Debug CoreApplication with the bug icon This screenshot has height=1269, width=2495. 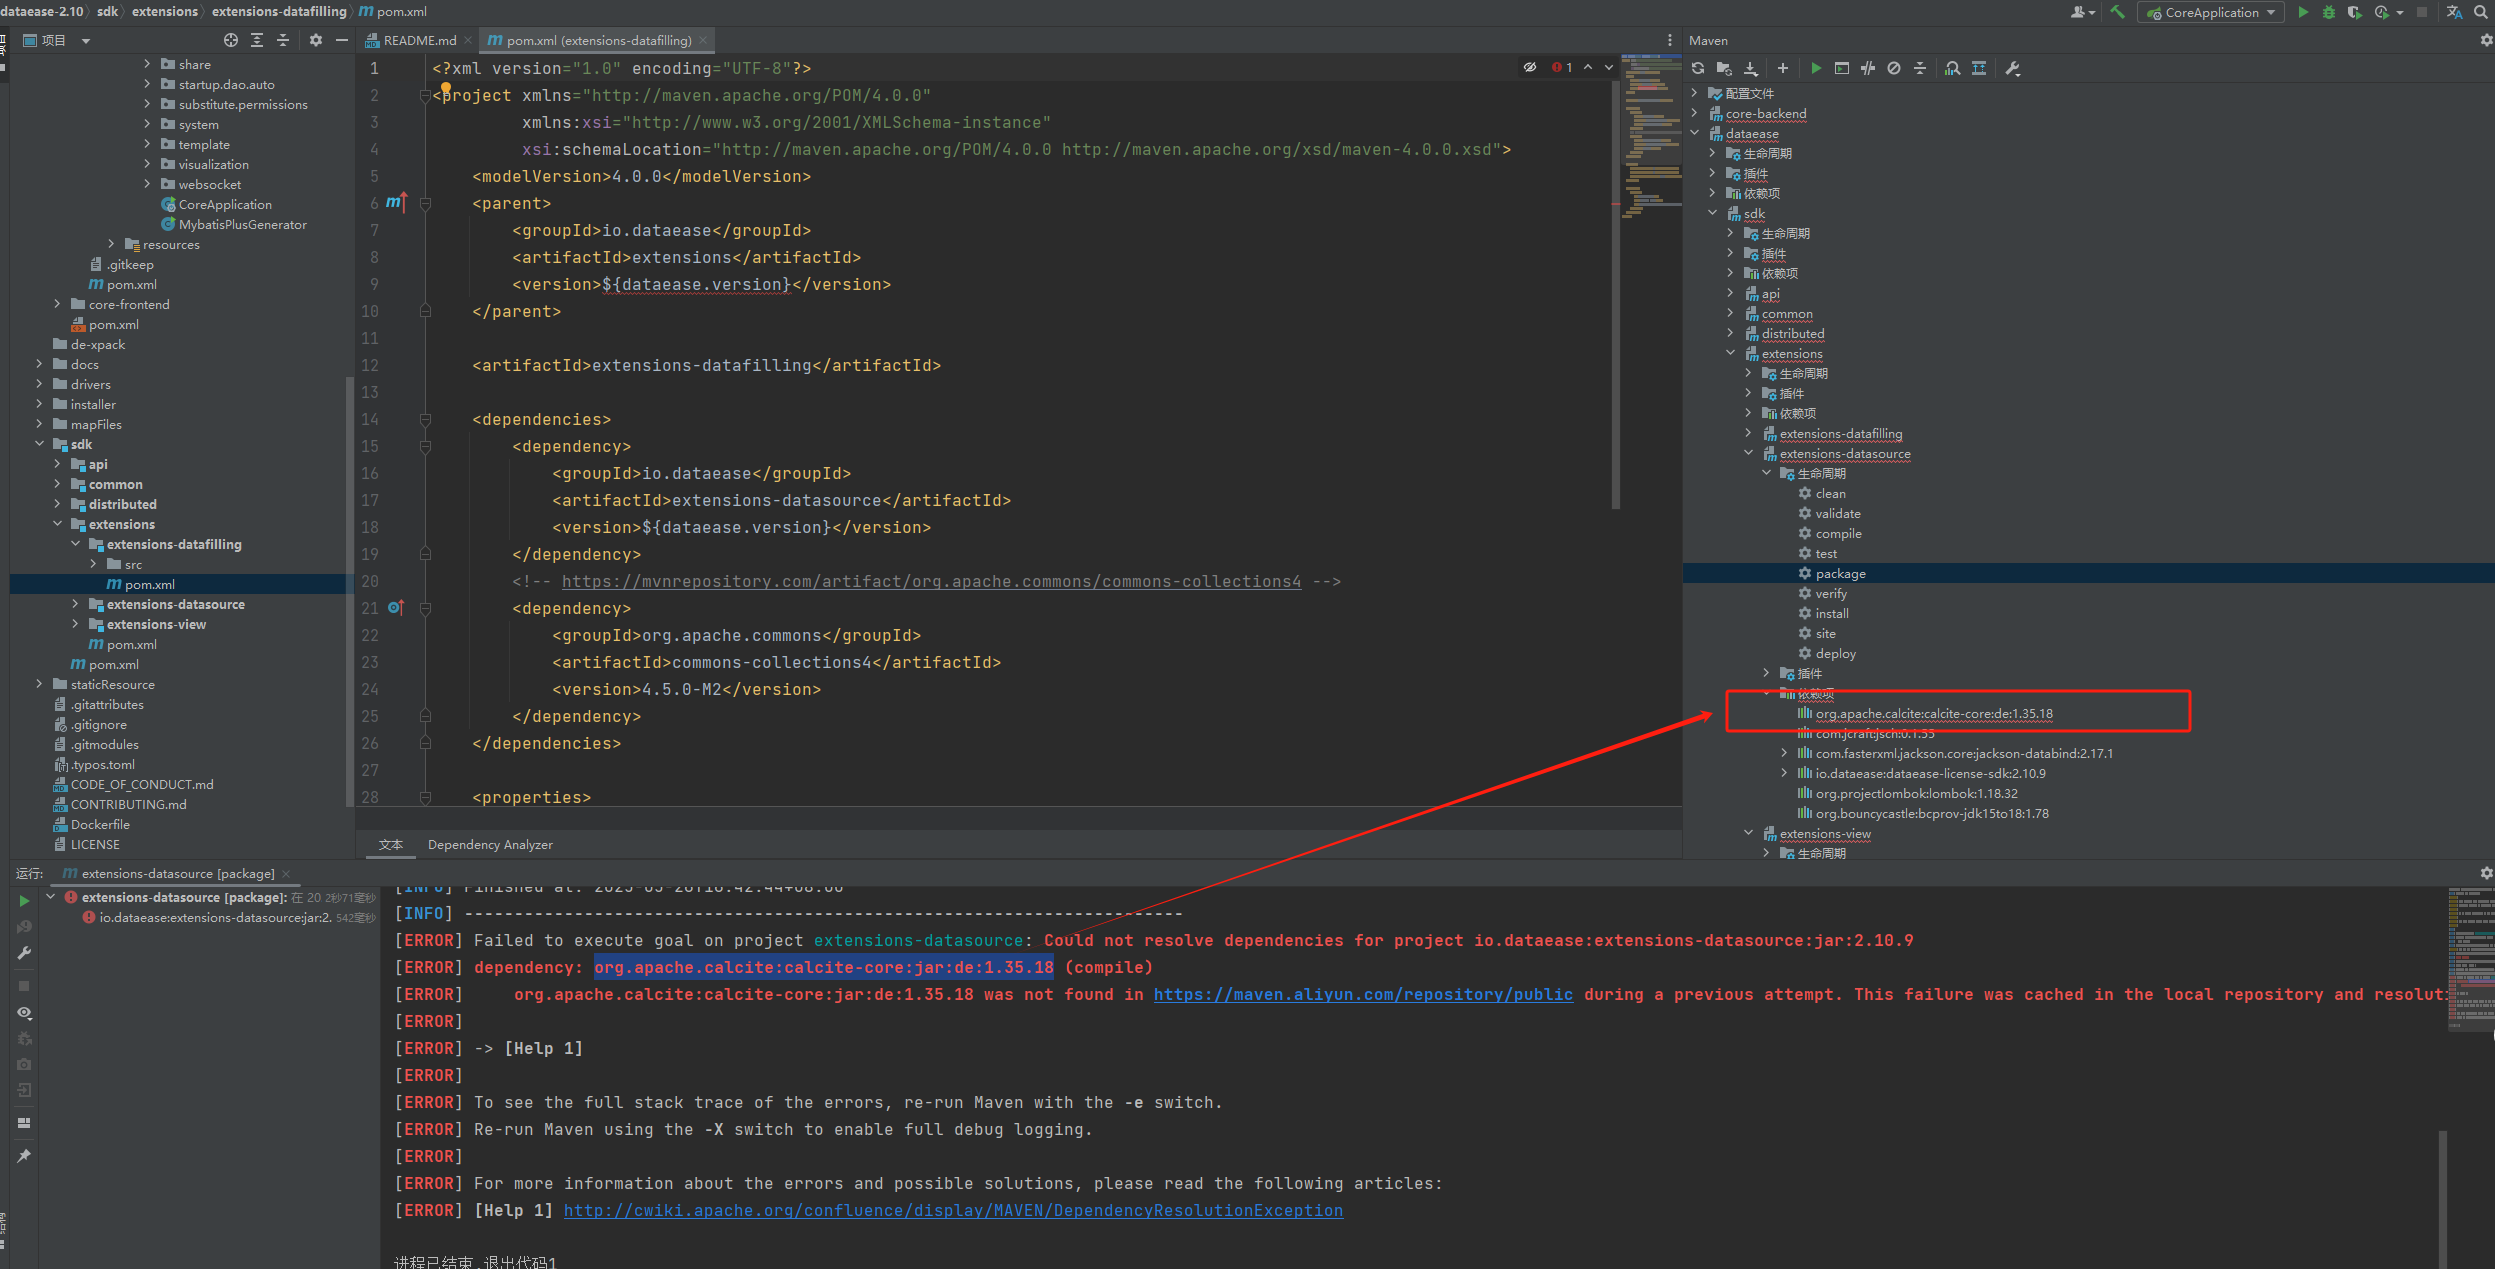click(x=2329, y=12)
